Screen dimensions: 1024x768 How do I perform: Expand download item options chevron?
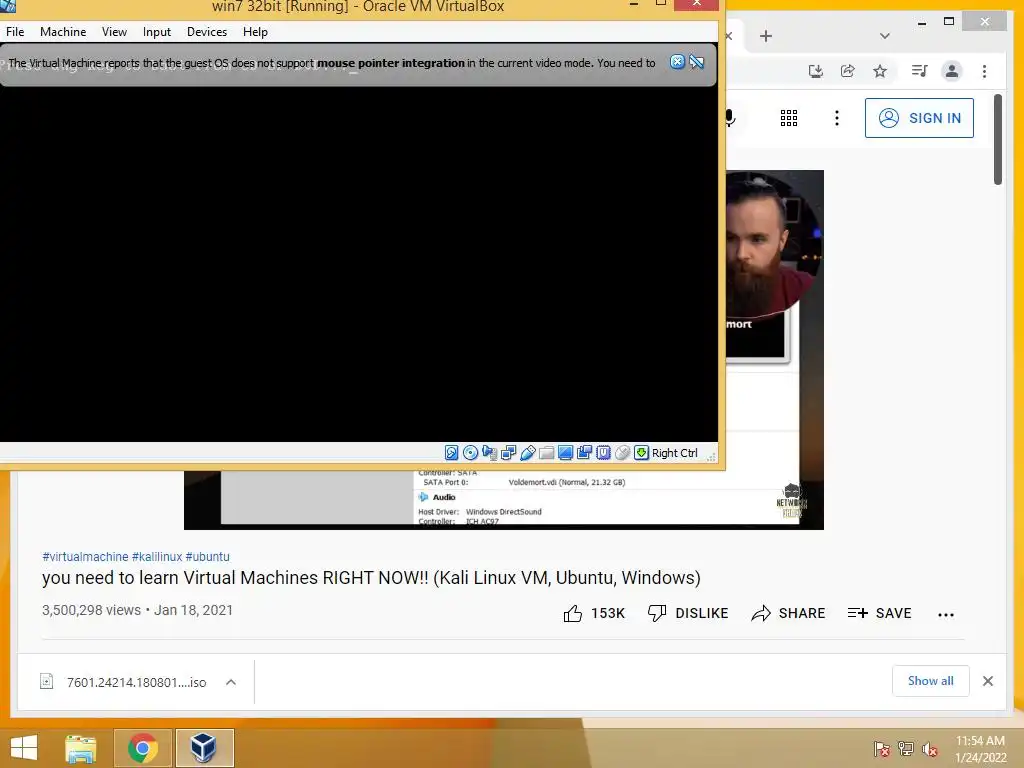[x=231, y=682]
